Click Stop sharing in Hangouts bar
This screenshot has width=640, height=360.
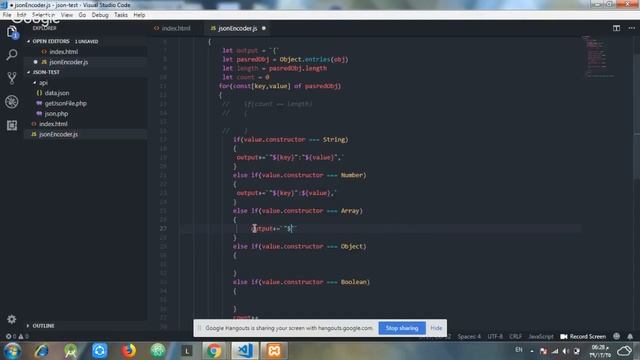point(402,328)
